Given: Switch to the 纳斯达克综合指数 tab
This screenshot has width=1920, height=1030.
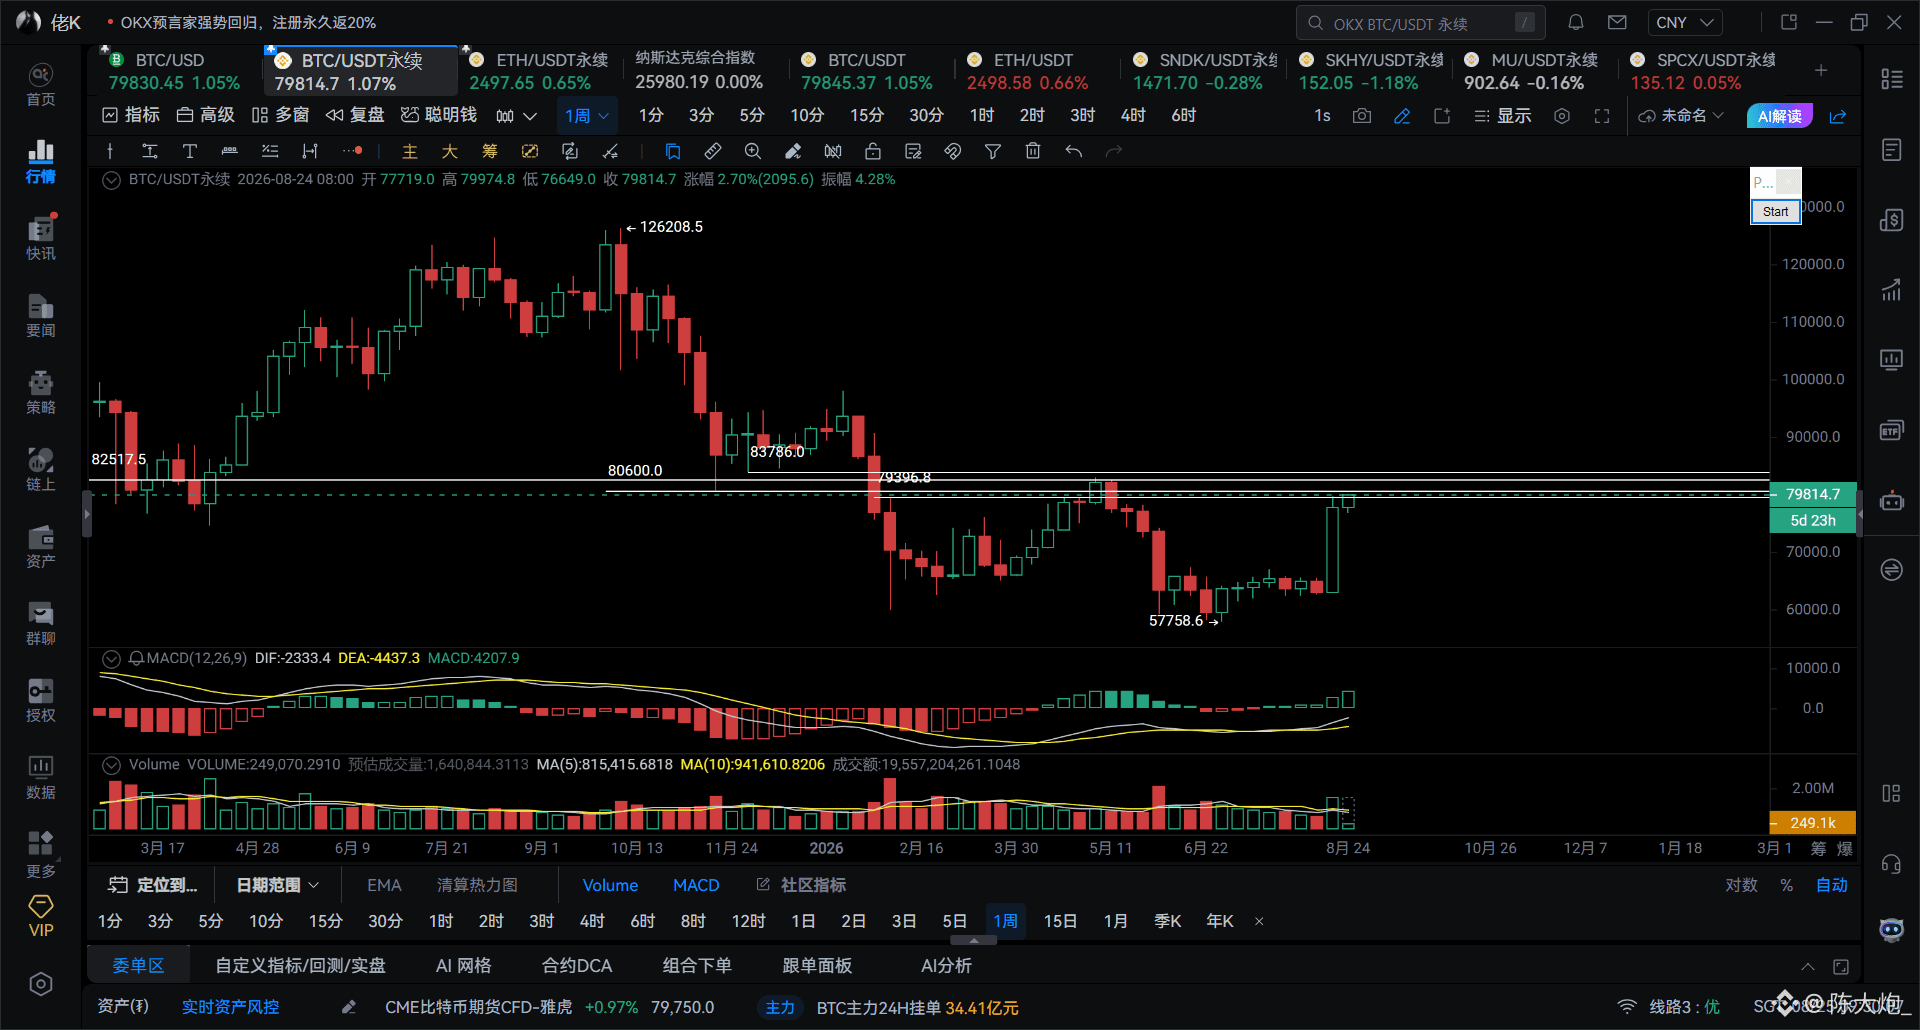Looking at the screenshot, I should [x=698, y=71].
